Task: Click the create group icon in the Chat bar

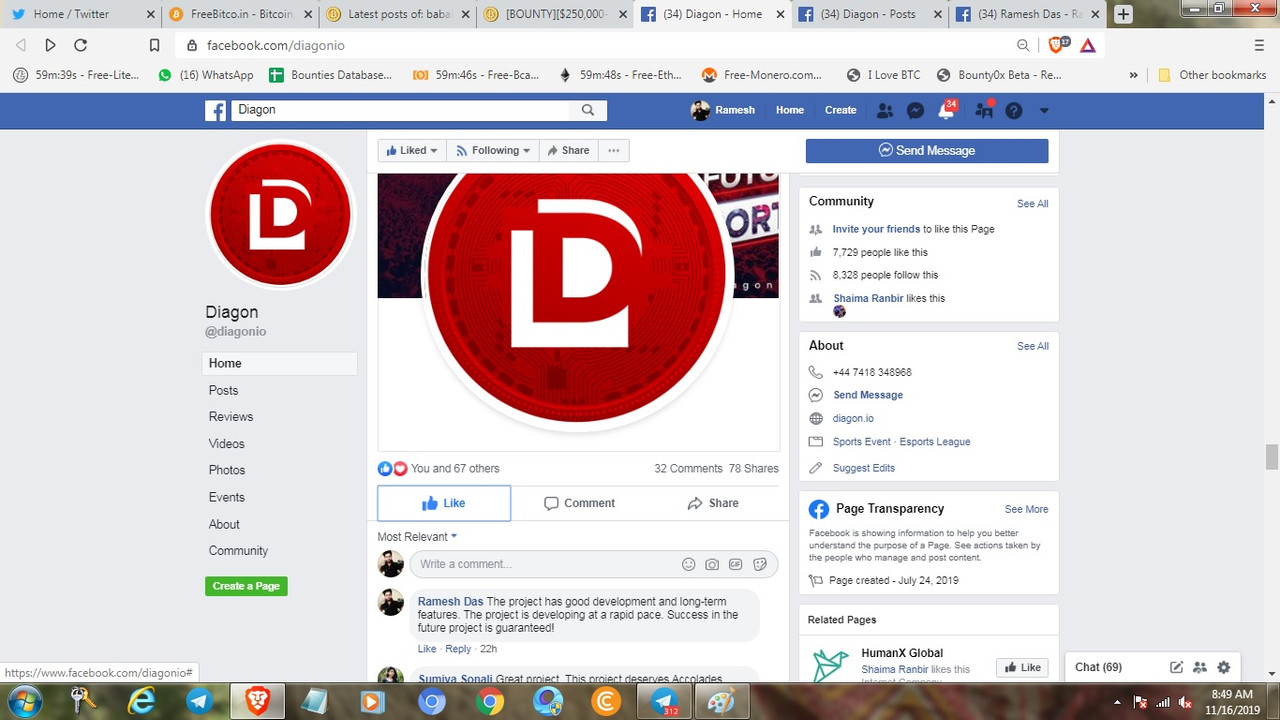Action: click(x=1200, y=667)
